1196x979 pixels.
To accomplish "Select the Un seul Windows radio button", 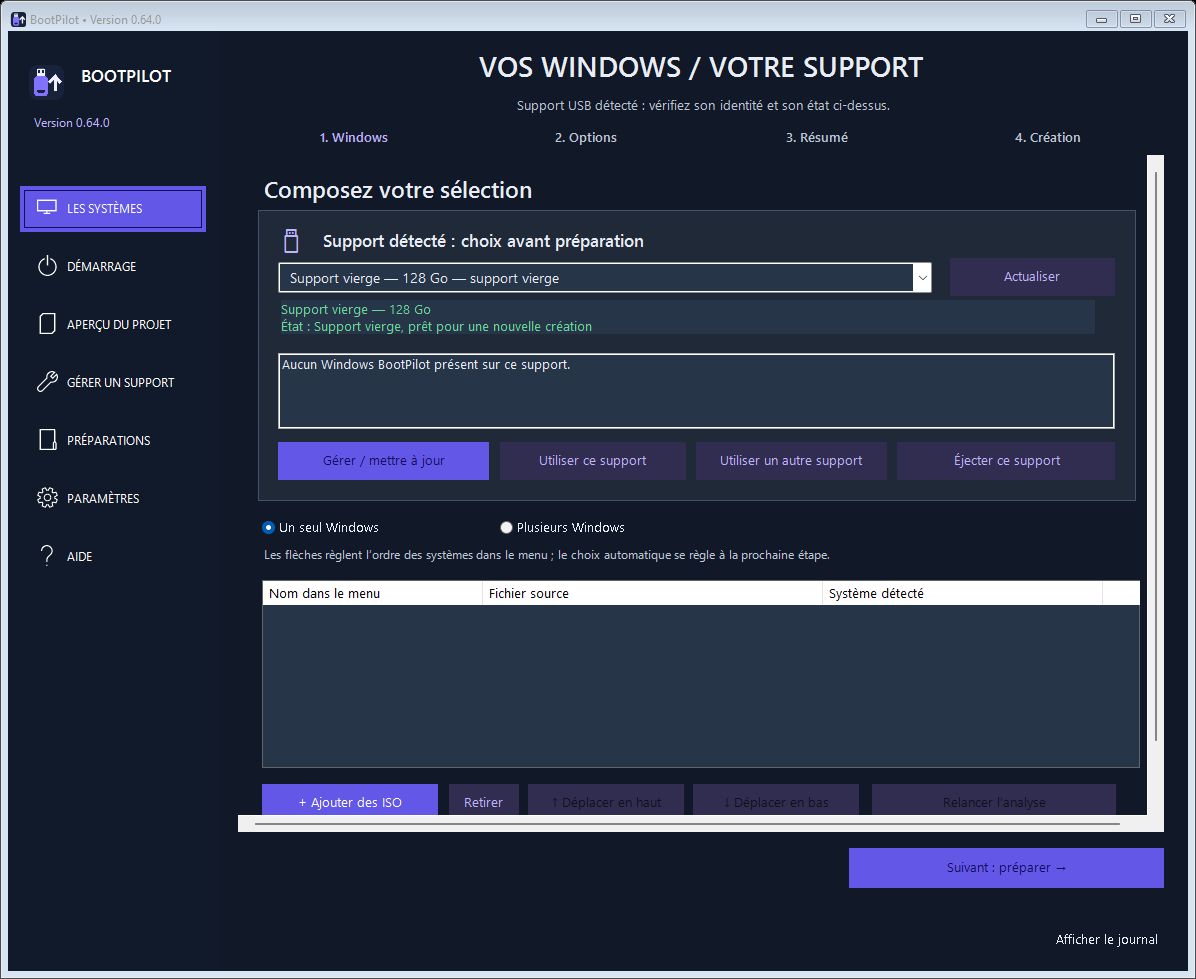I will pyautogui.click(x=268, y=528).
